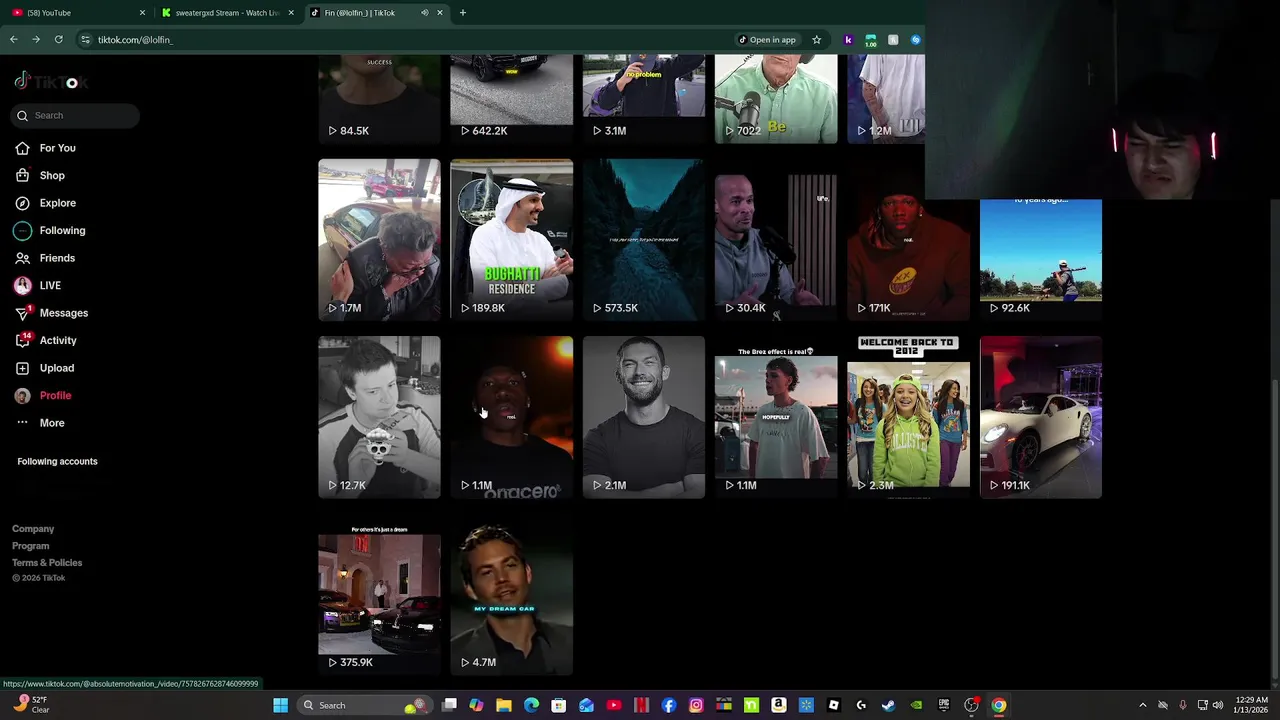Open the video with 573.5K views
Screen dimensions: 1280x720
tap(644, 240)
